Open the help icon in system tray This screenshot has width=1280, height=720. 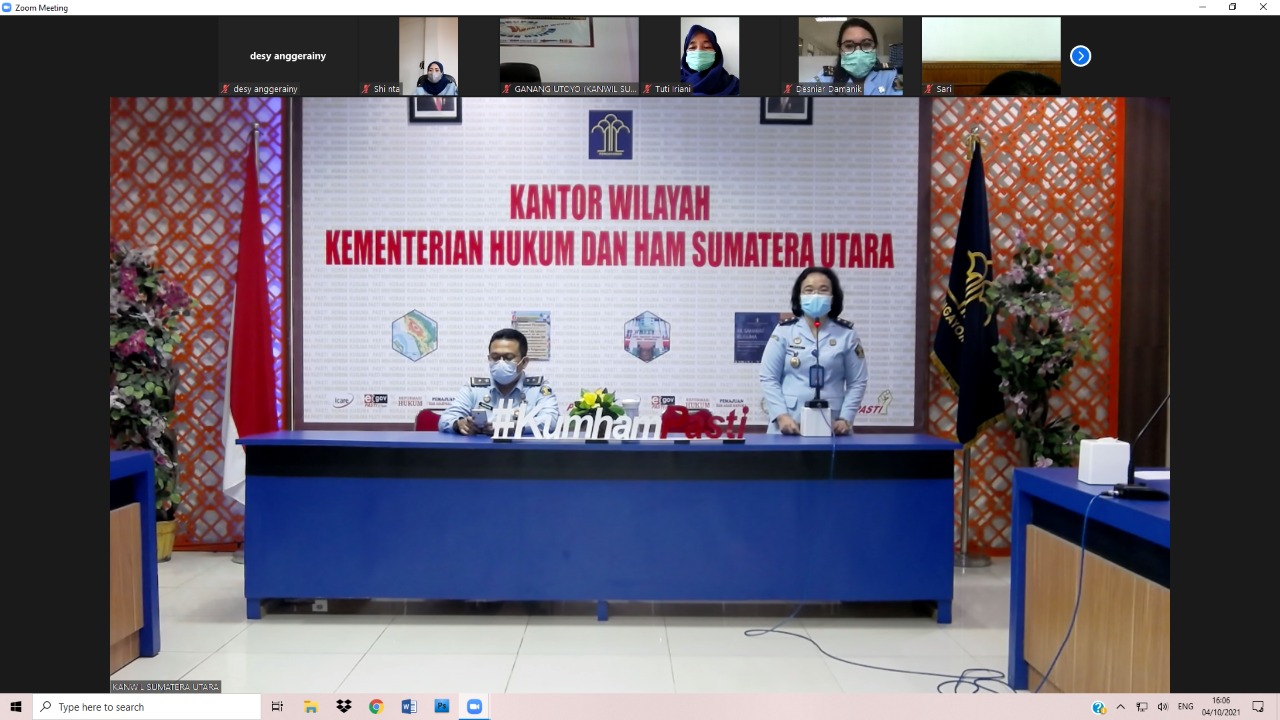[x=1099, y=707]
